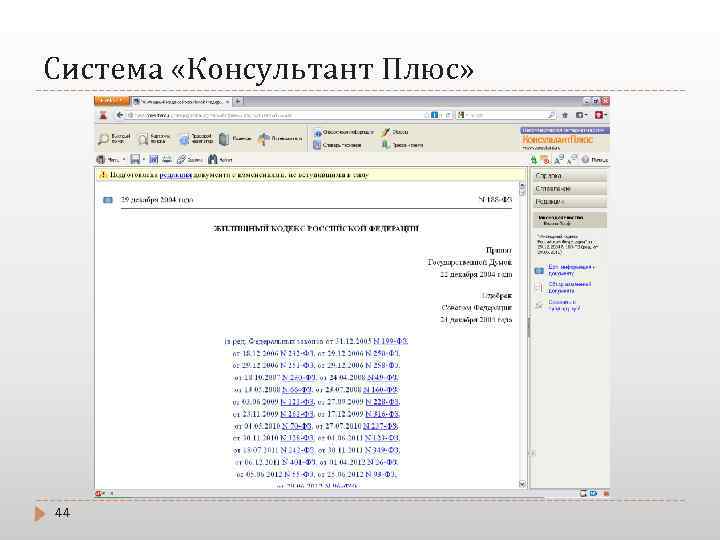The height and width of the screenshot is (540, 720).
Task: Click the red document-control icon
Action: click(x=545, y=159)
